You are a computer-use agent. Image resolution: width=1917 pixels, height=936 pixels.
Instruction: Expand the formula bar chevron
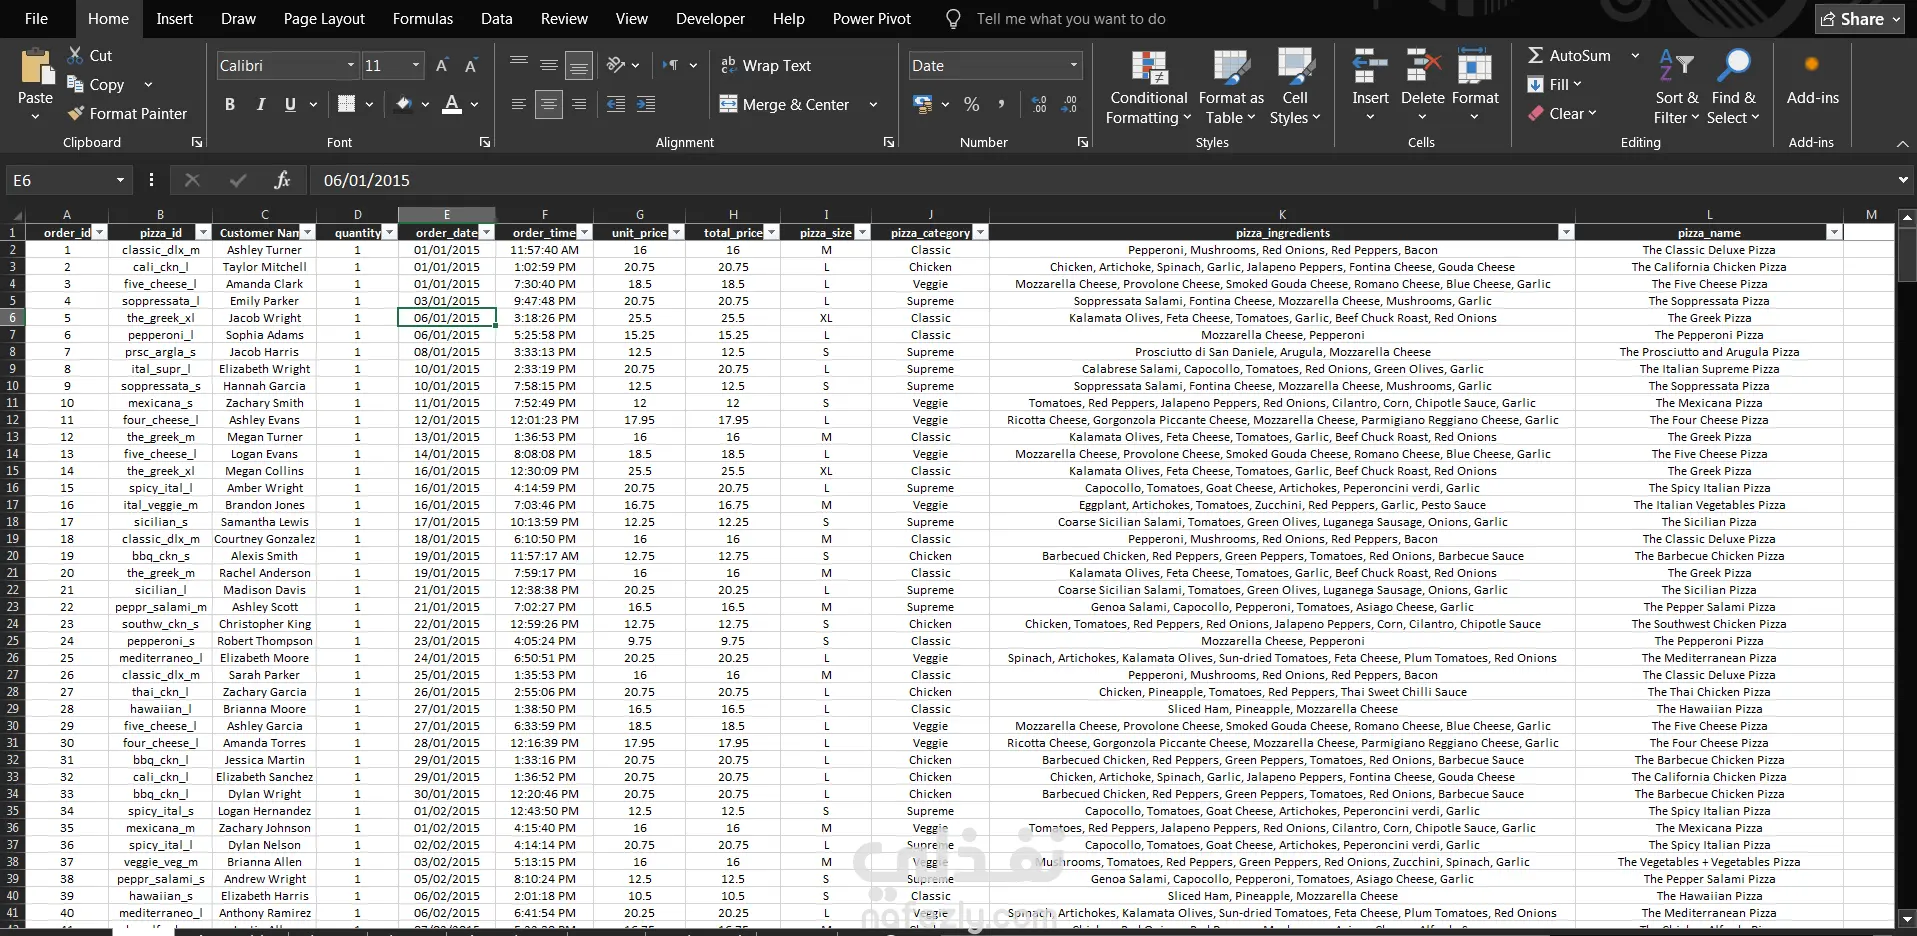coord(1903,180)
